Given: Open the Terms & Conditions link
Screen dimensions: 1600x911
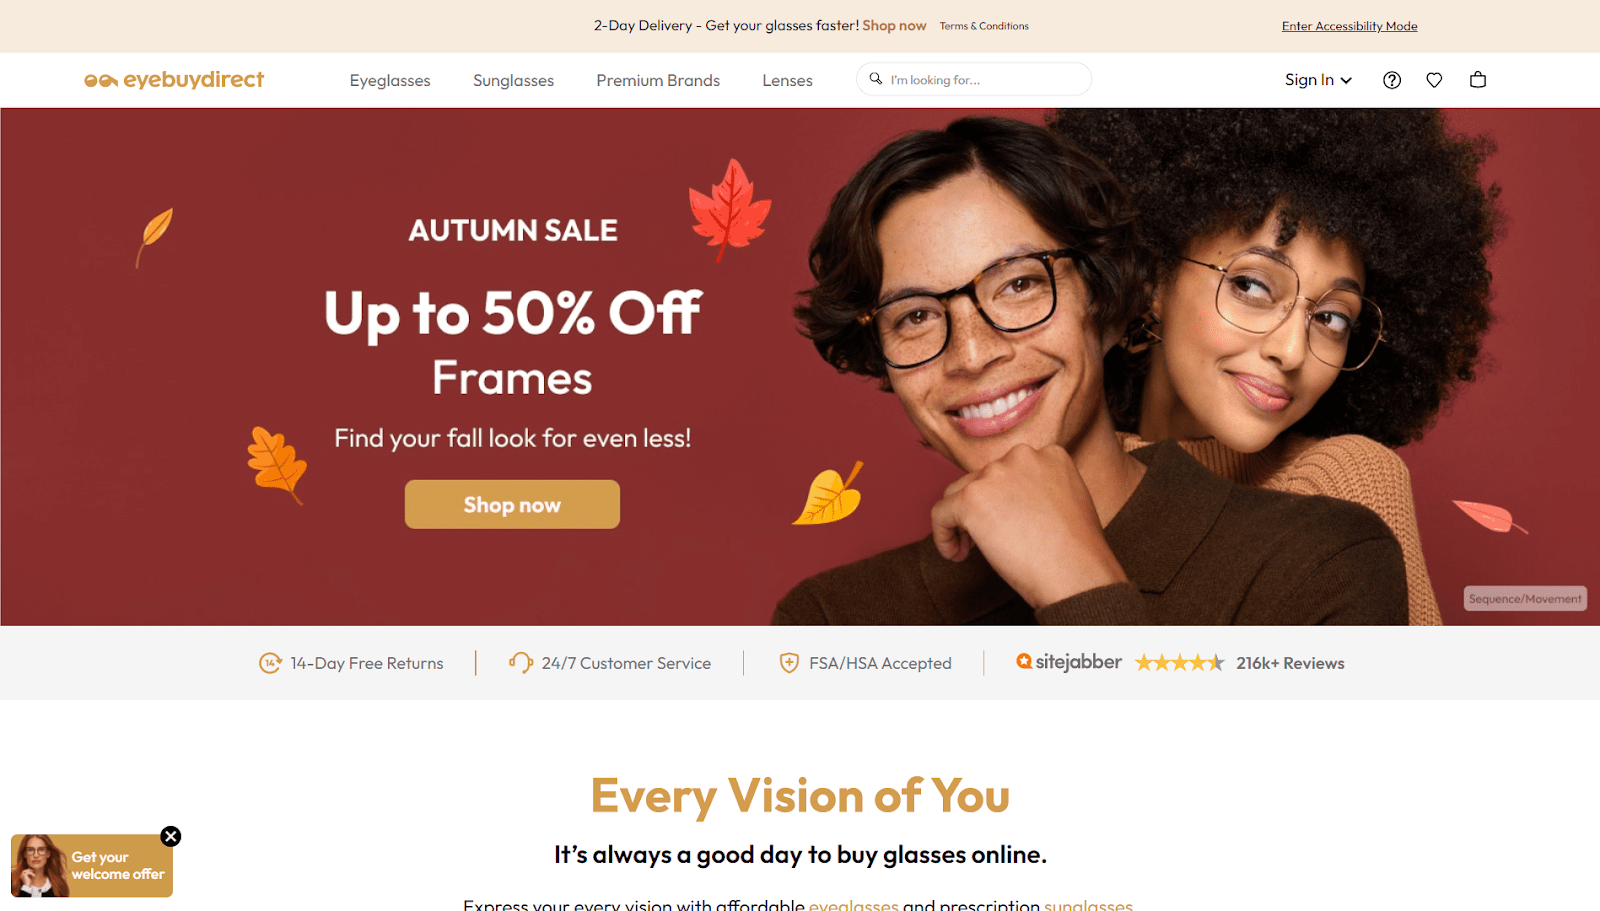Looking at the screenshot, I should click(984, 26).
